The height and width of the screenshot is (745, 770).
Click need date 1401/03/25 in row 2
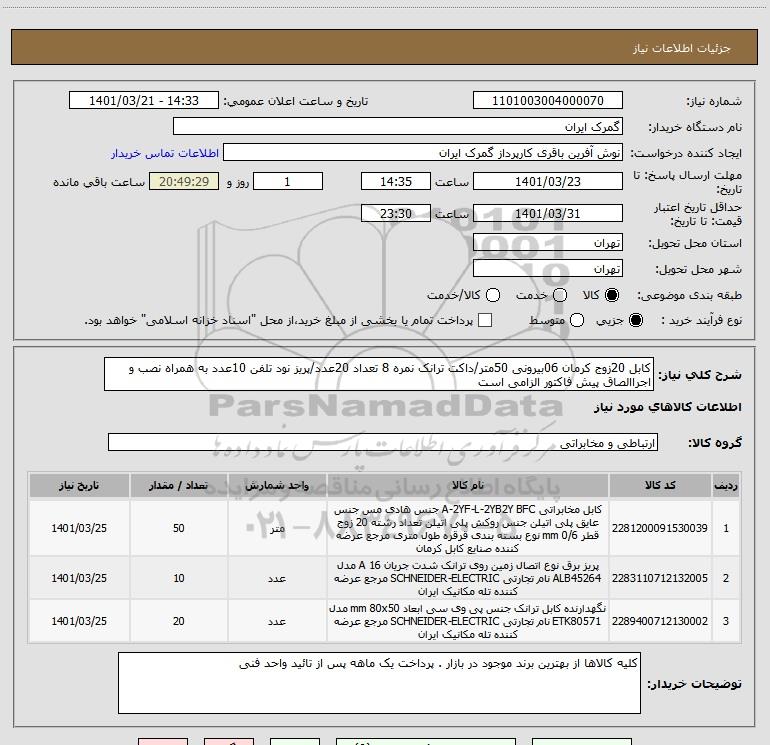(79, 579)
